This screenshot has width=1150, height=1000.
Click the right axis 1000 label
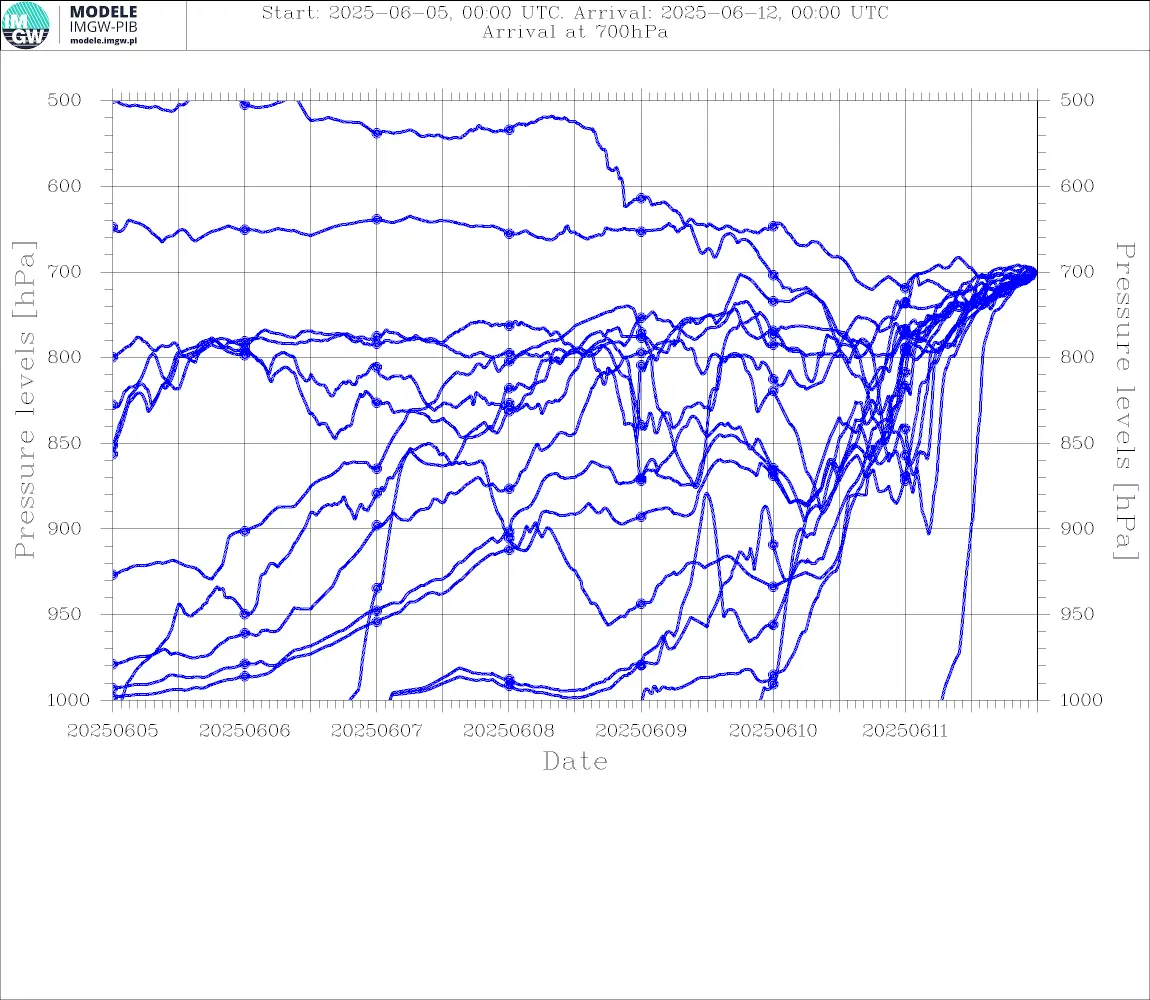click(x=1082, y=700)
